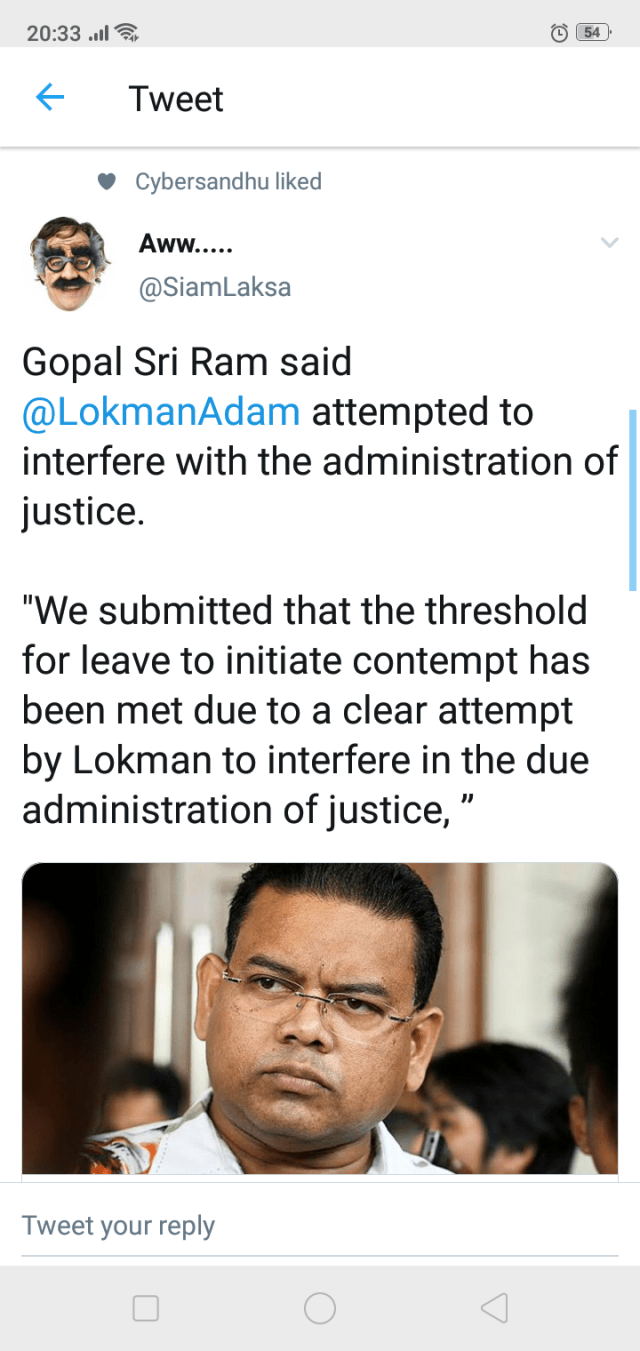This screenshot has width=640, height=1351.
Task: Tap the battery indicator icon
Action: click(593, 33)
